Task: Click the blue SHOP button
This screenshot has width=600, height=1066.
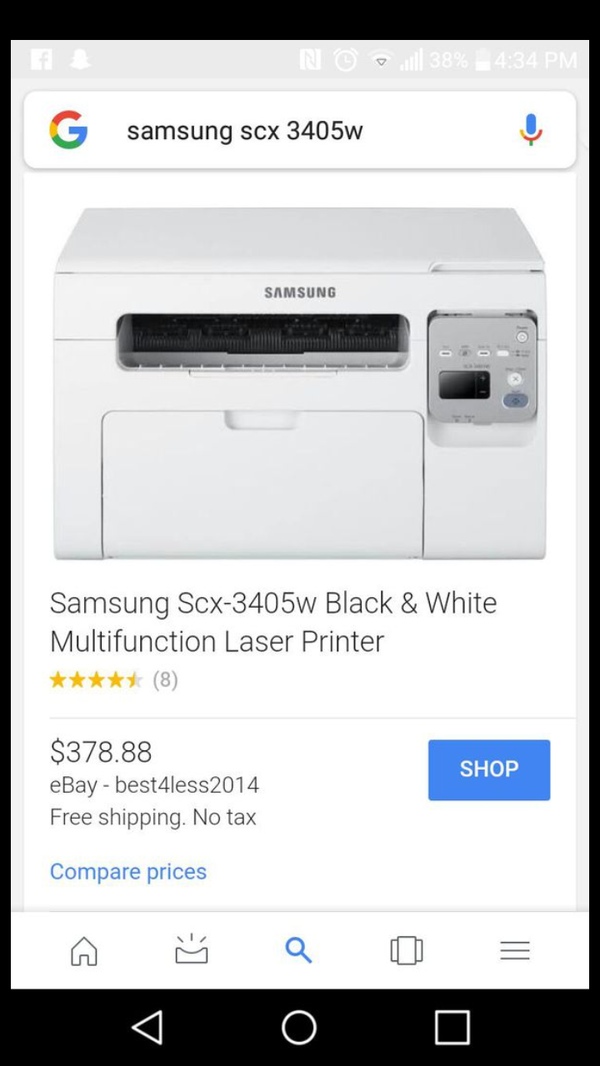Action: (489, 770)
